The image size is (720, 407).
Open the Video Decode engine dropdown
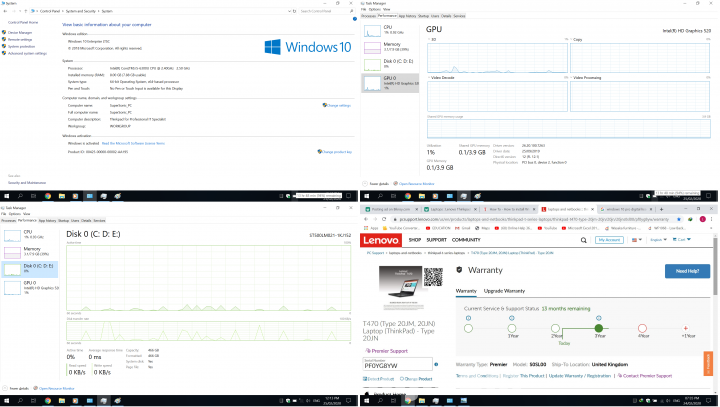point(442,78)
